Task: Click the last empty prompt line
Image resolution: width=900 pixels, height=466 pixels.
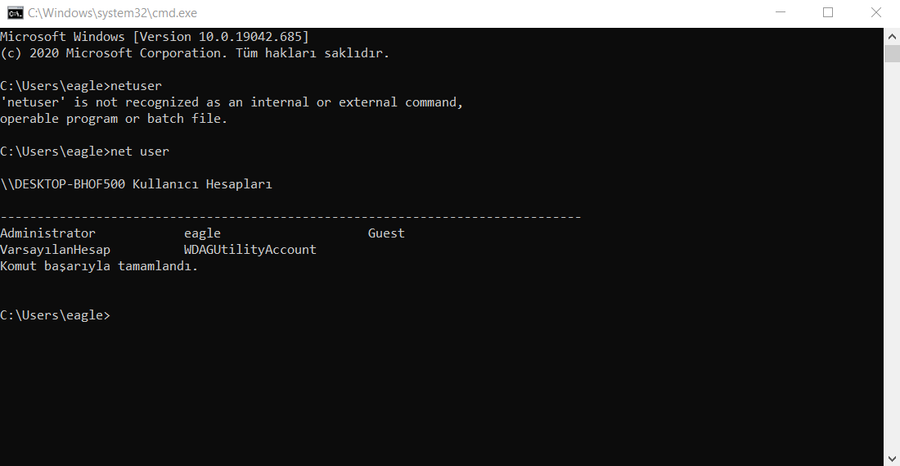Action: tap(56, 315)
